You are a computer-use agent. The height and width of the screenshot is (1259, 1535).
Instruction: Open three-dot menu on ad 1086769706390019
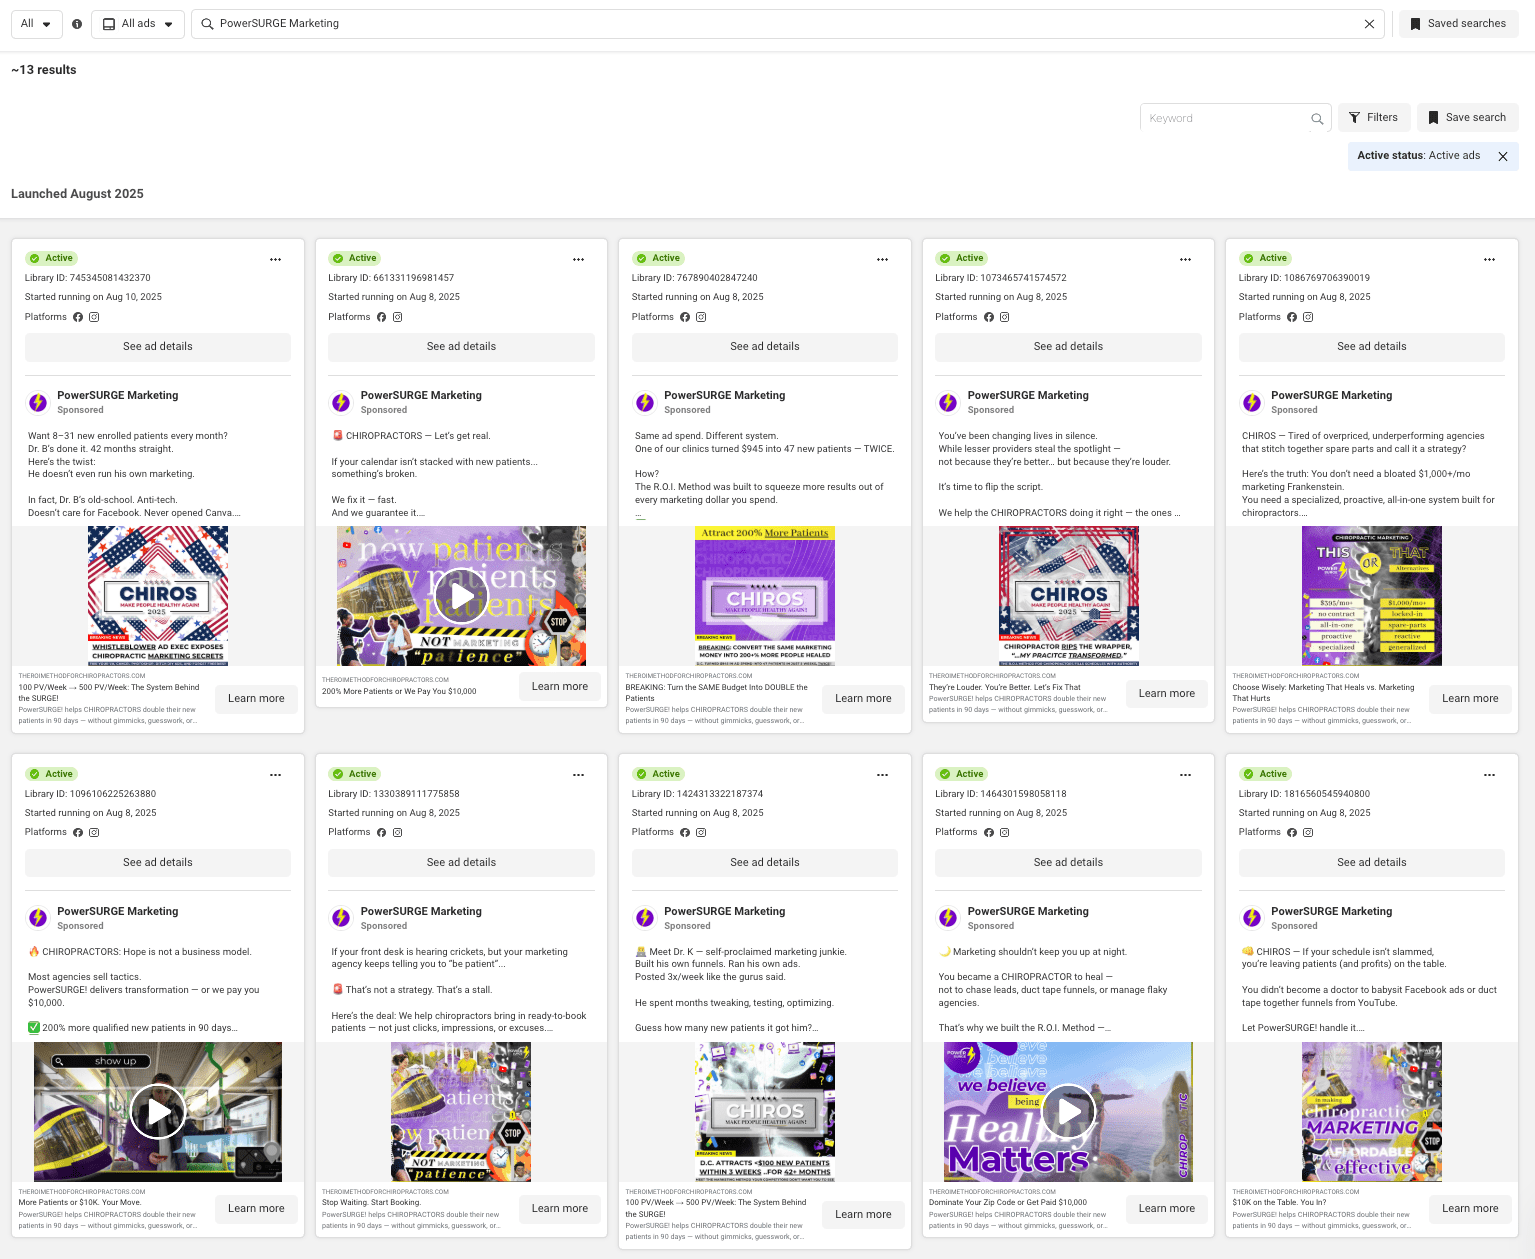1489,259
